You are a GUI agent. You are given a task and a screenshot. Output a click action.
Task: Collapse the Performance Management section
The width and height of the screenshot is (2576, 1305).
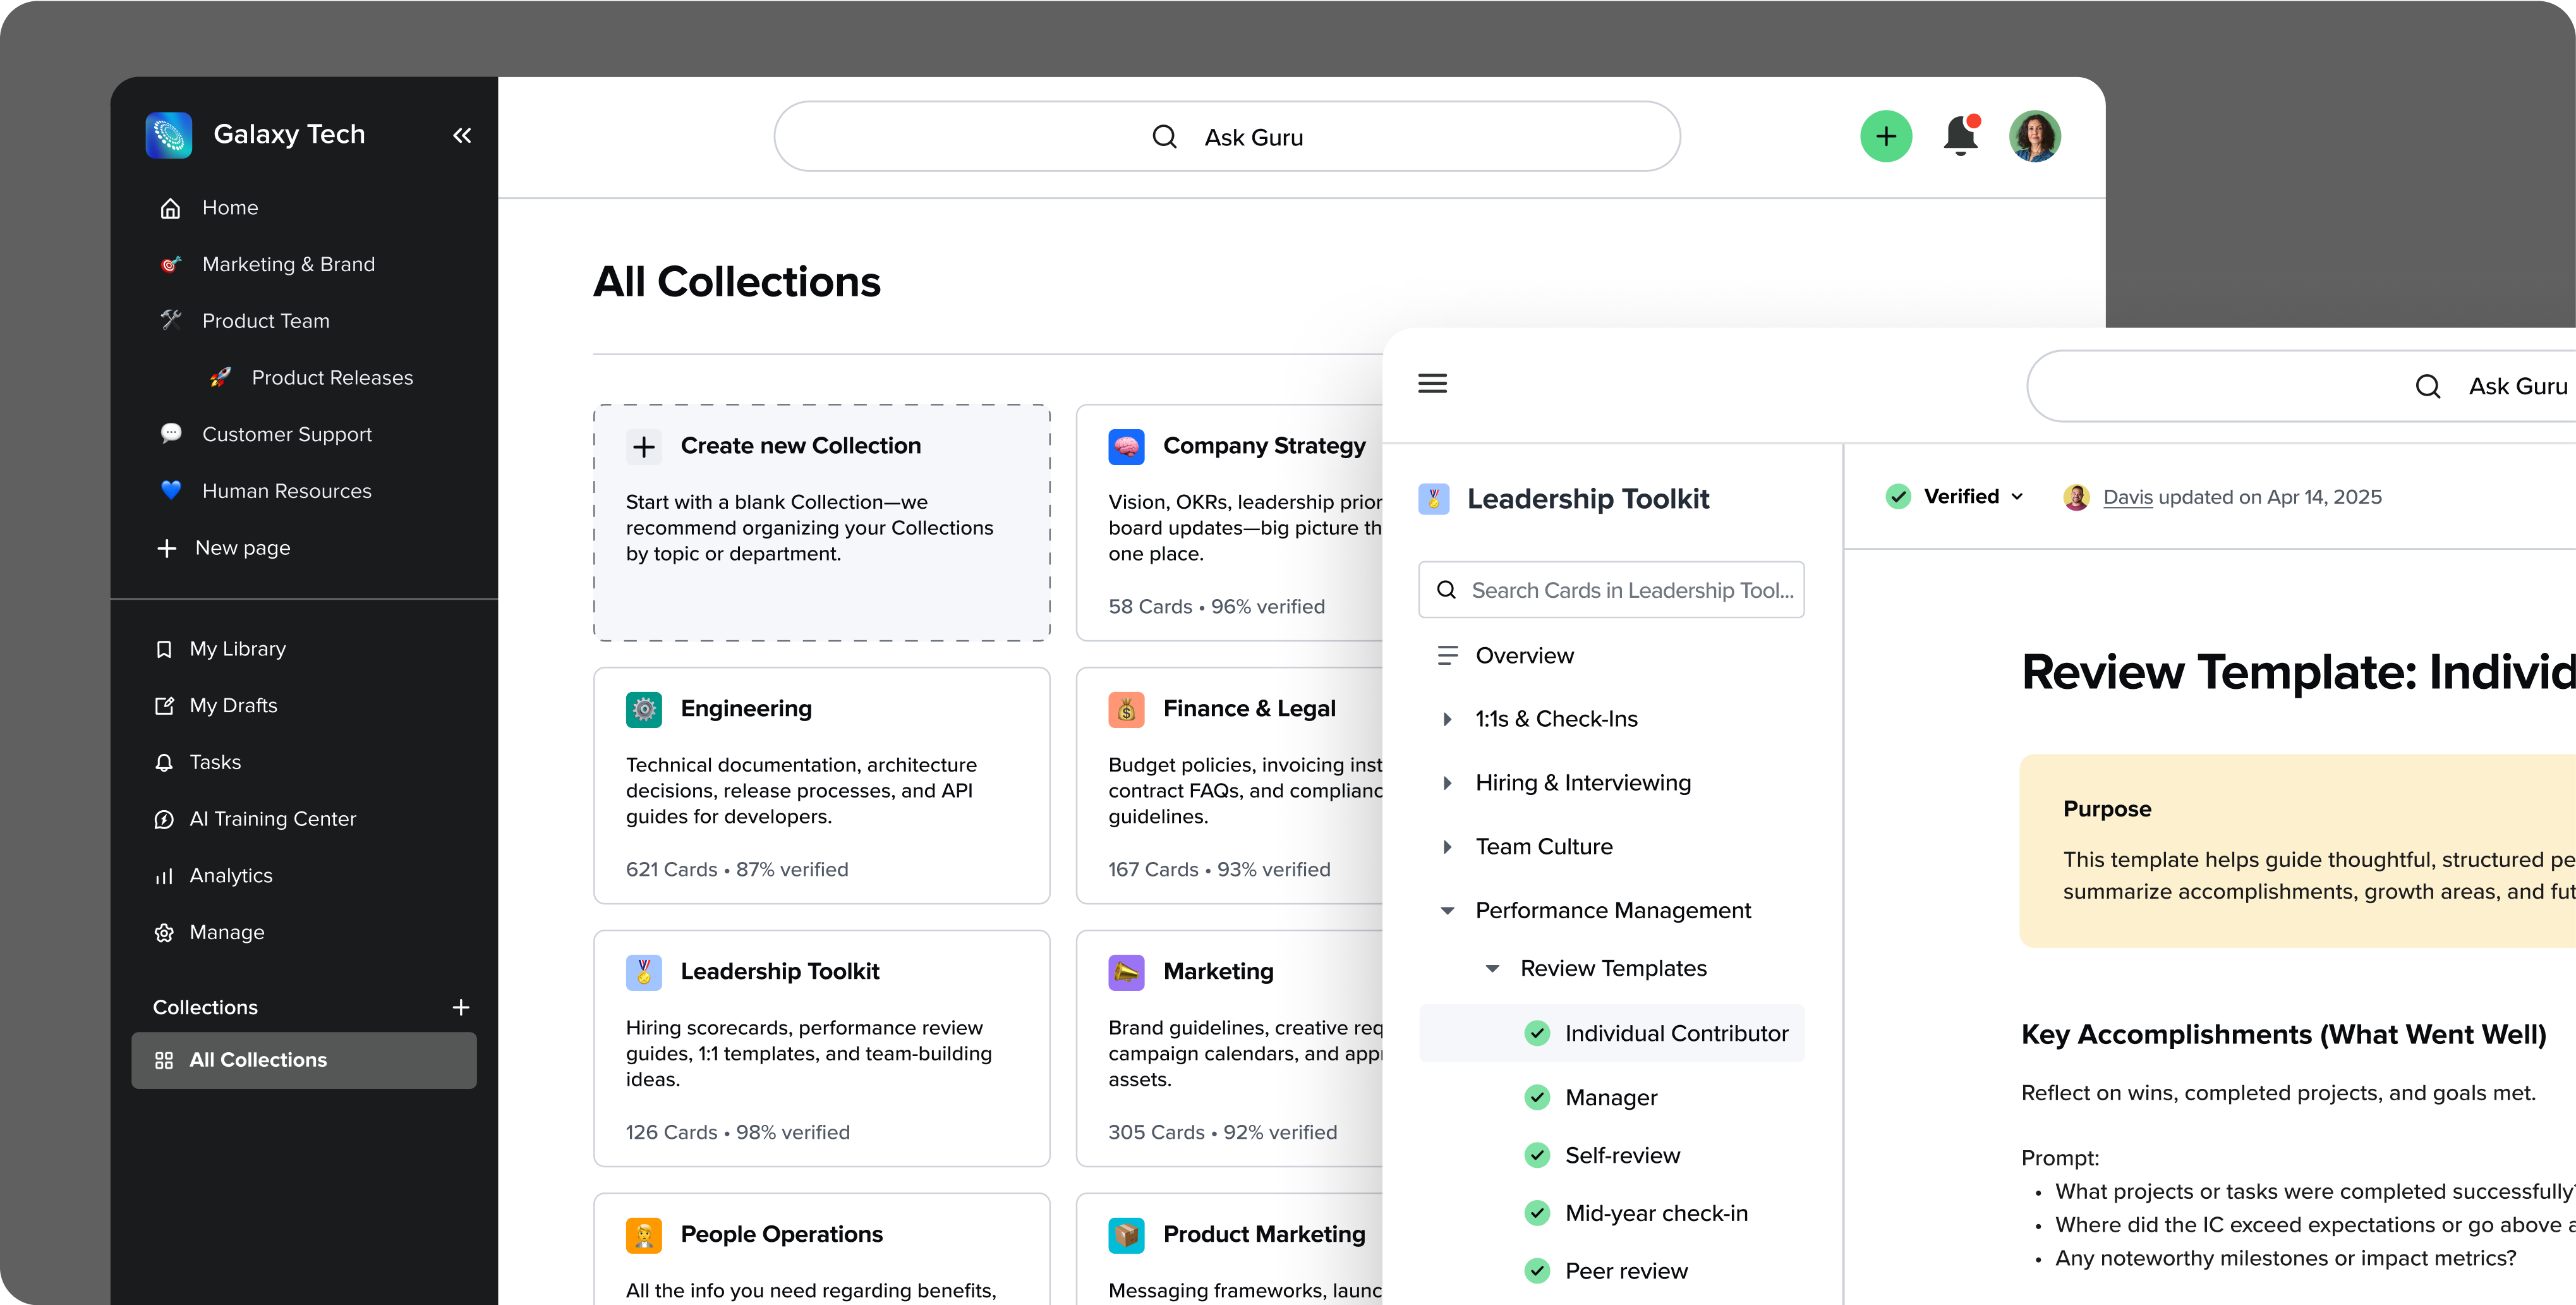click(x=1447, y=911)
